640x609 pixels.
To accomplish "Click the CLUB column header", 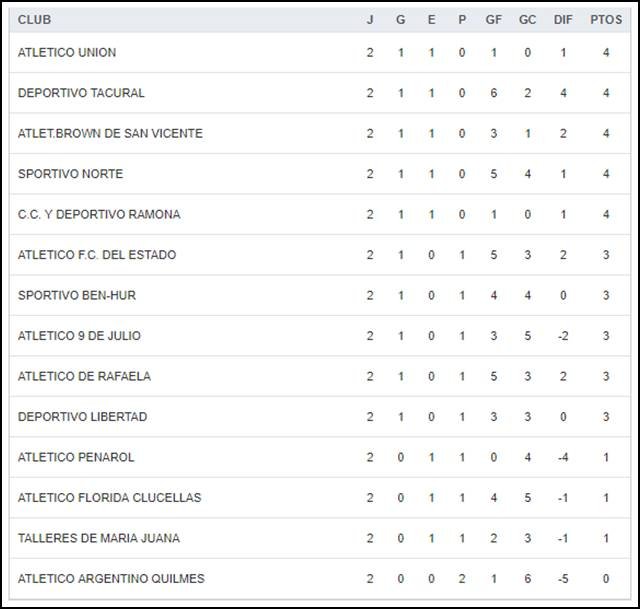I will coord(35,20).
